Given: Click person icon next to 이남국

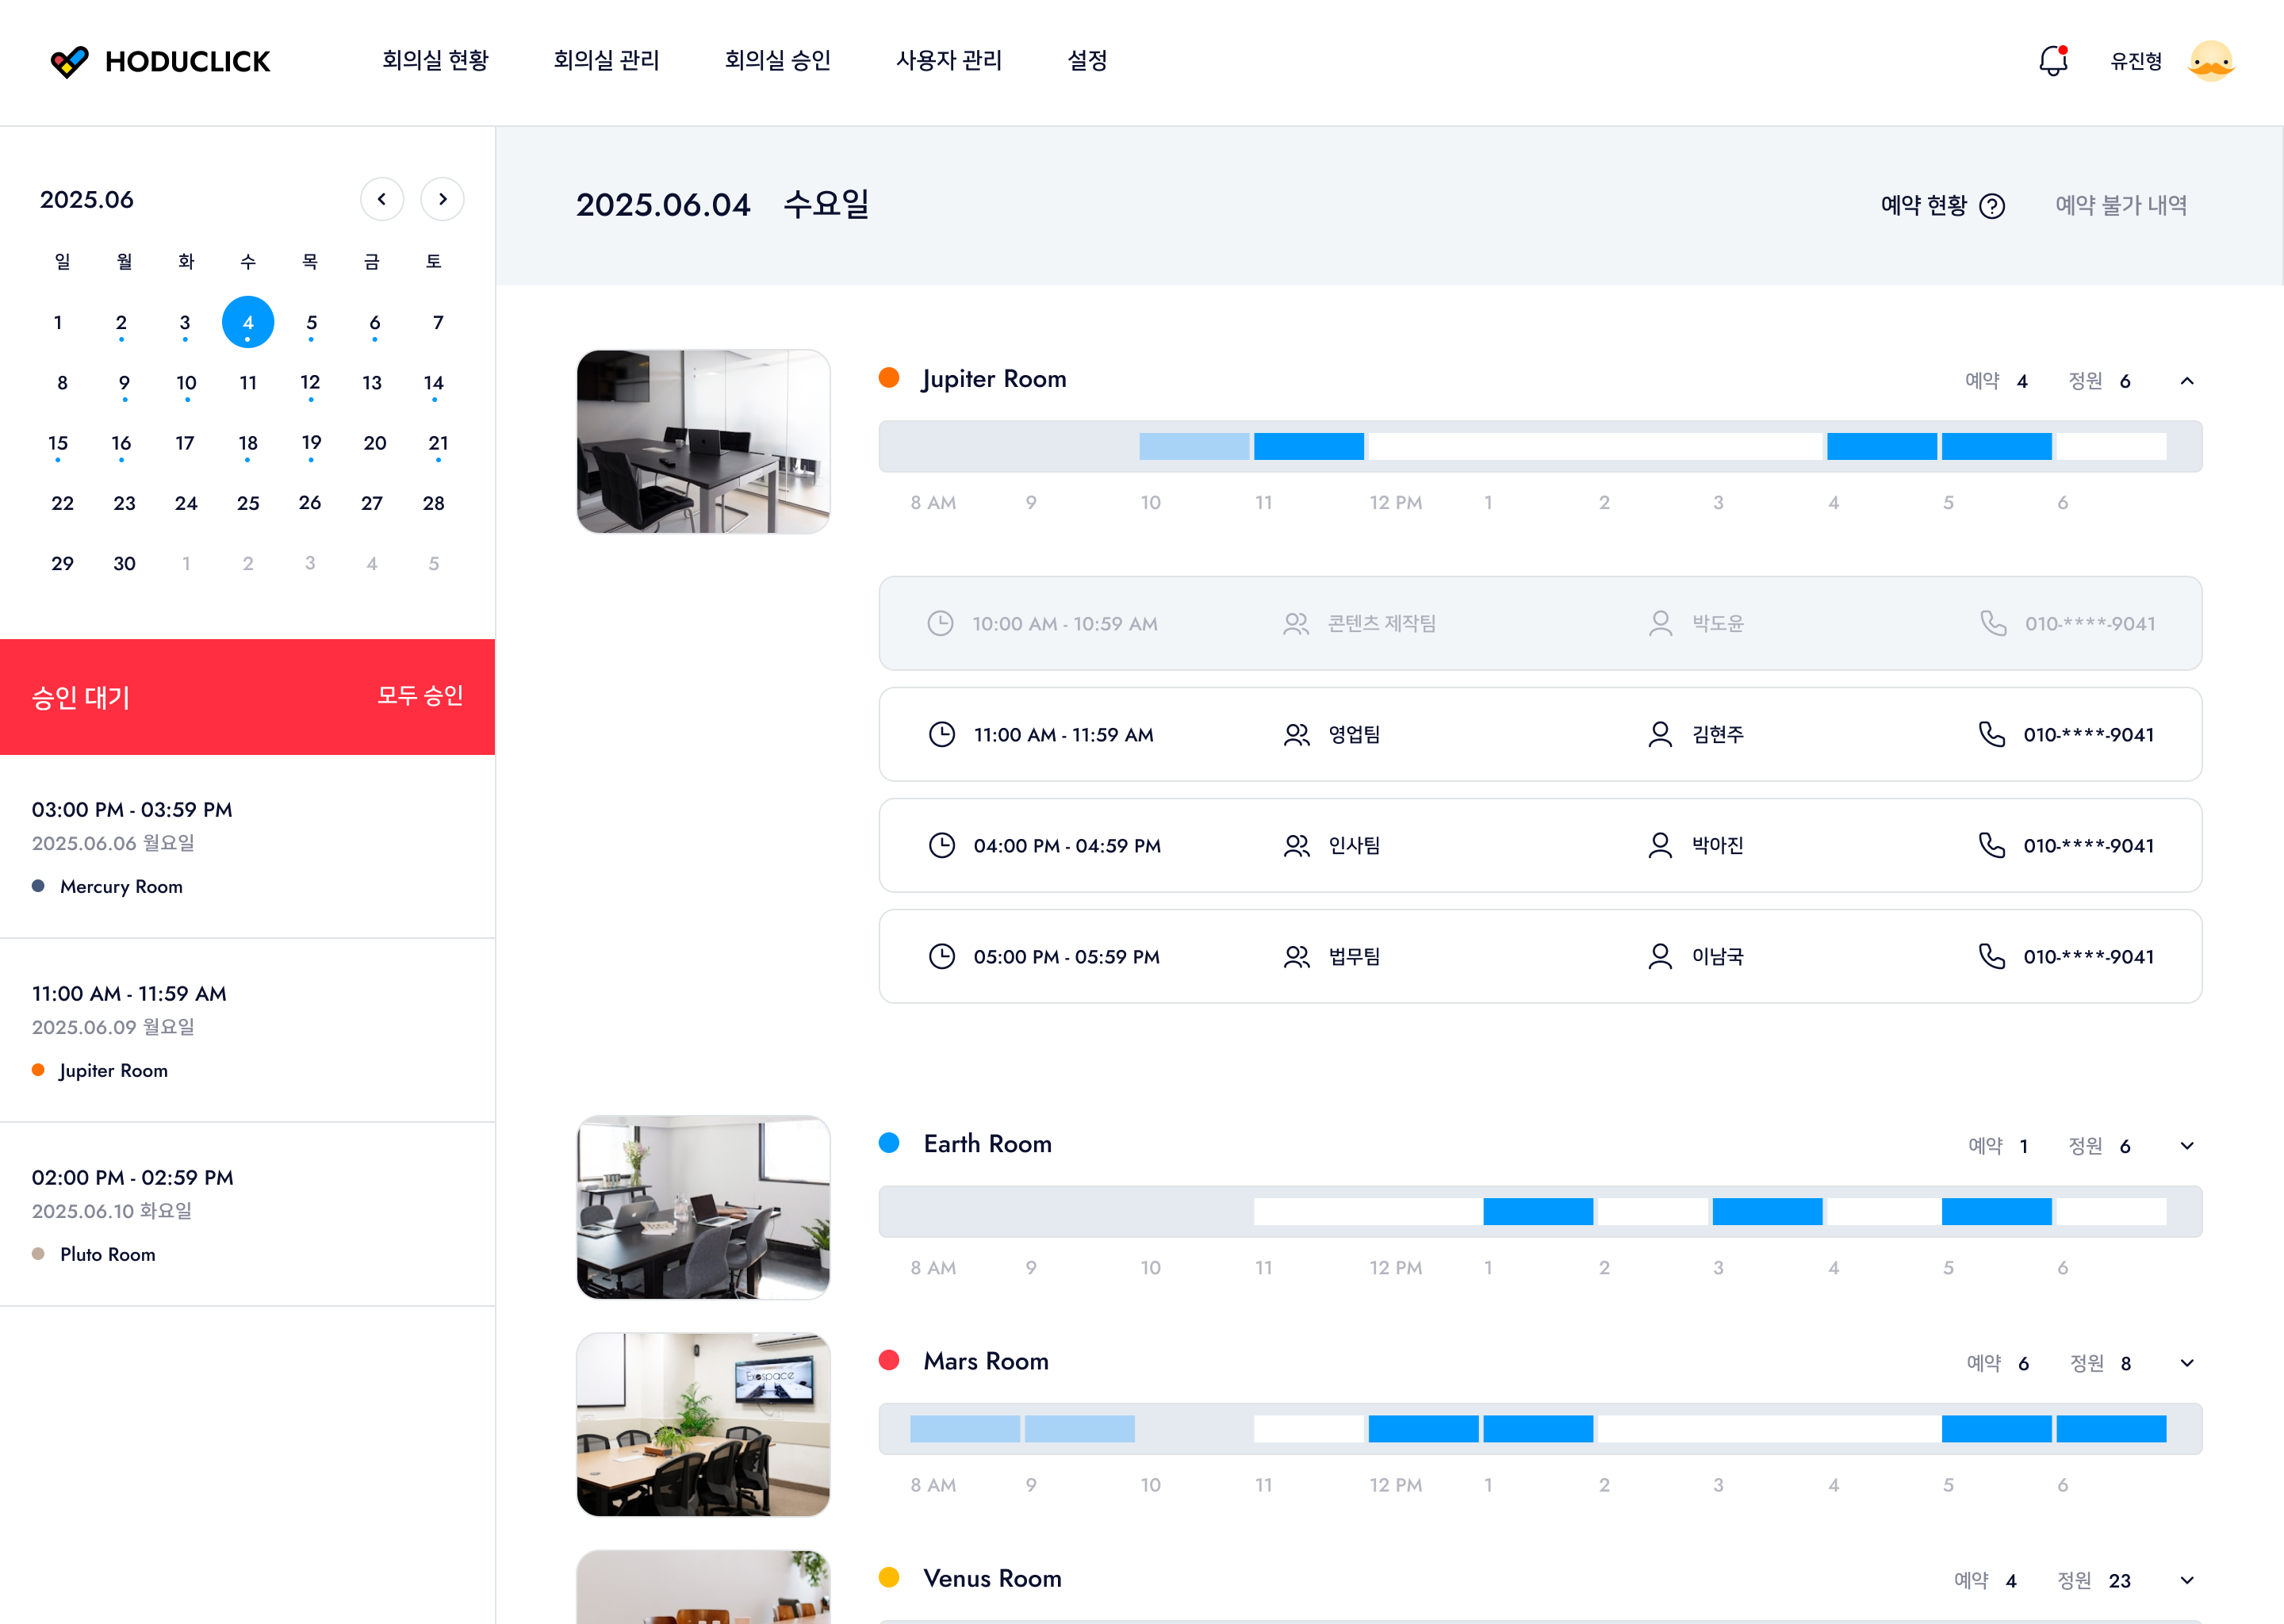Looking at the screenshot, I should click(x=1659, y=957).
